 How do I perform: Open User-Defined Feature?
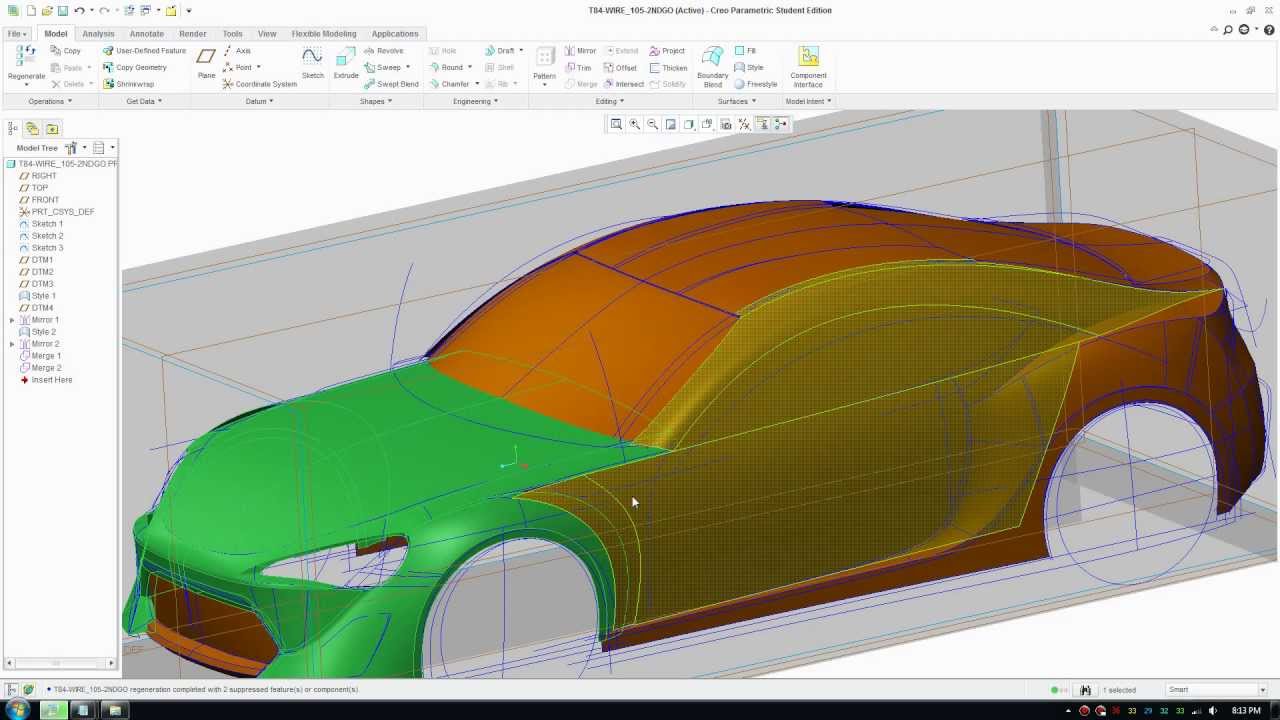tap(145, 51)
